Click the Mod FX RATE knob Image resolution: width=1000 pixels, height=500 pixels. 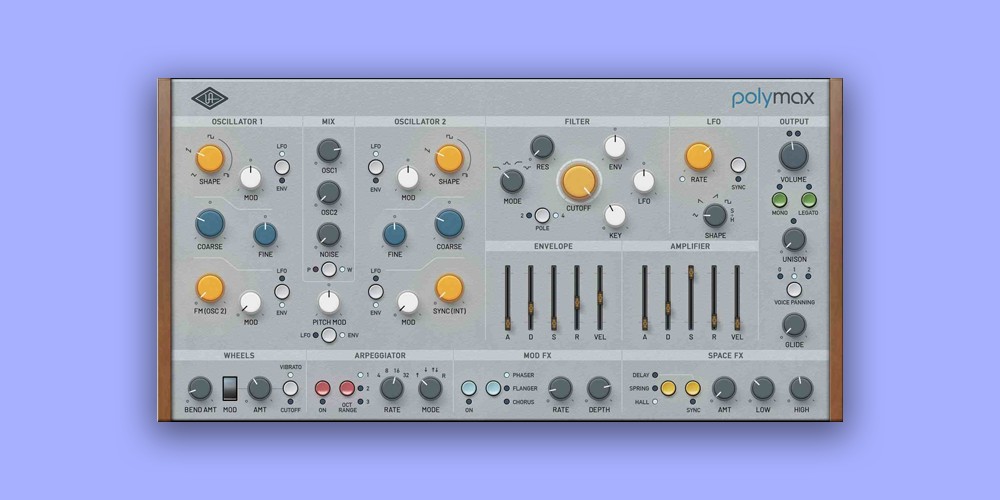click(560, 388)
